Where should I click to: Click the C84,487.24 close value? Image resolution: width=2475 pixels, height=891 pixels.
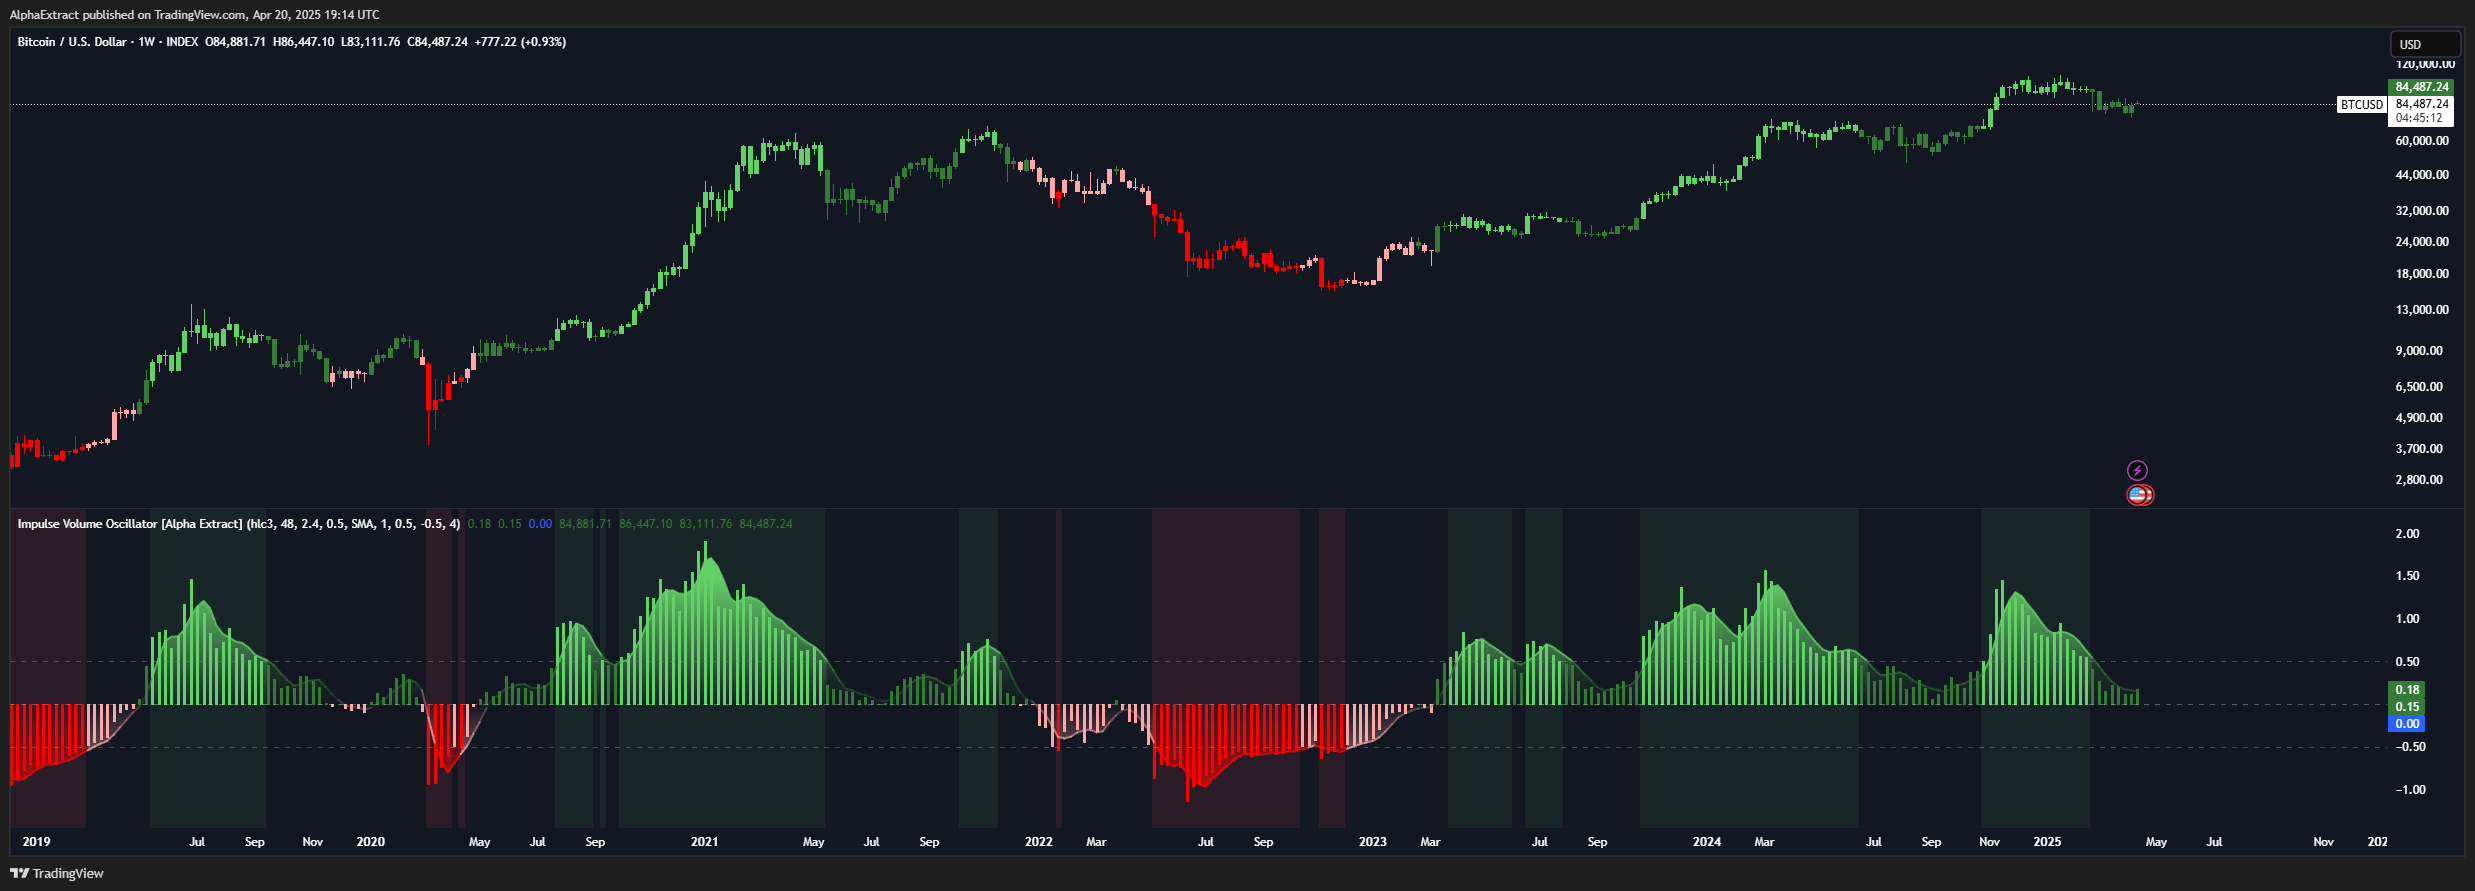point(438,42)
